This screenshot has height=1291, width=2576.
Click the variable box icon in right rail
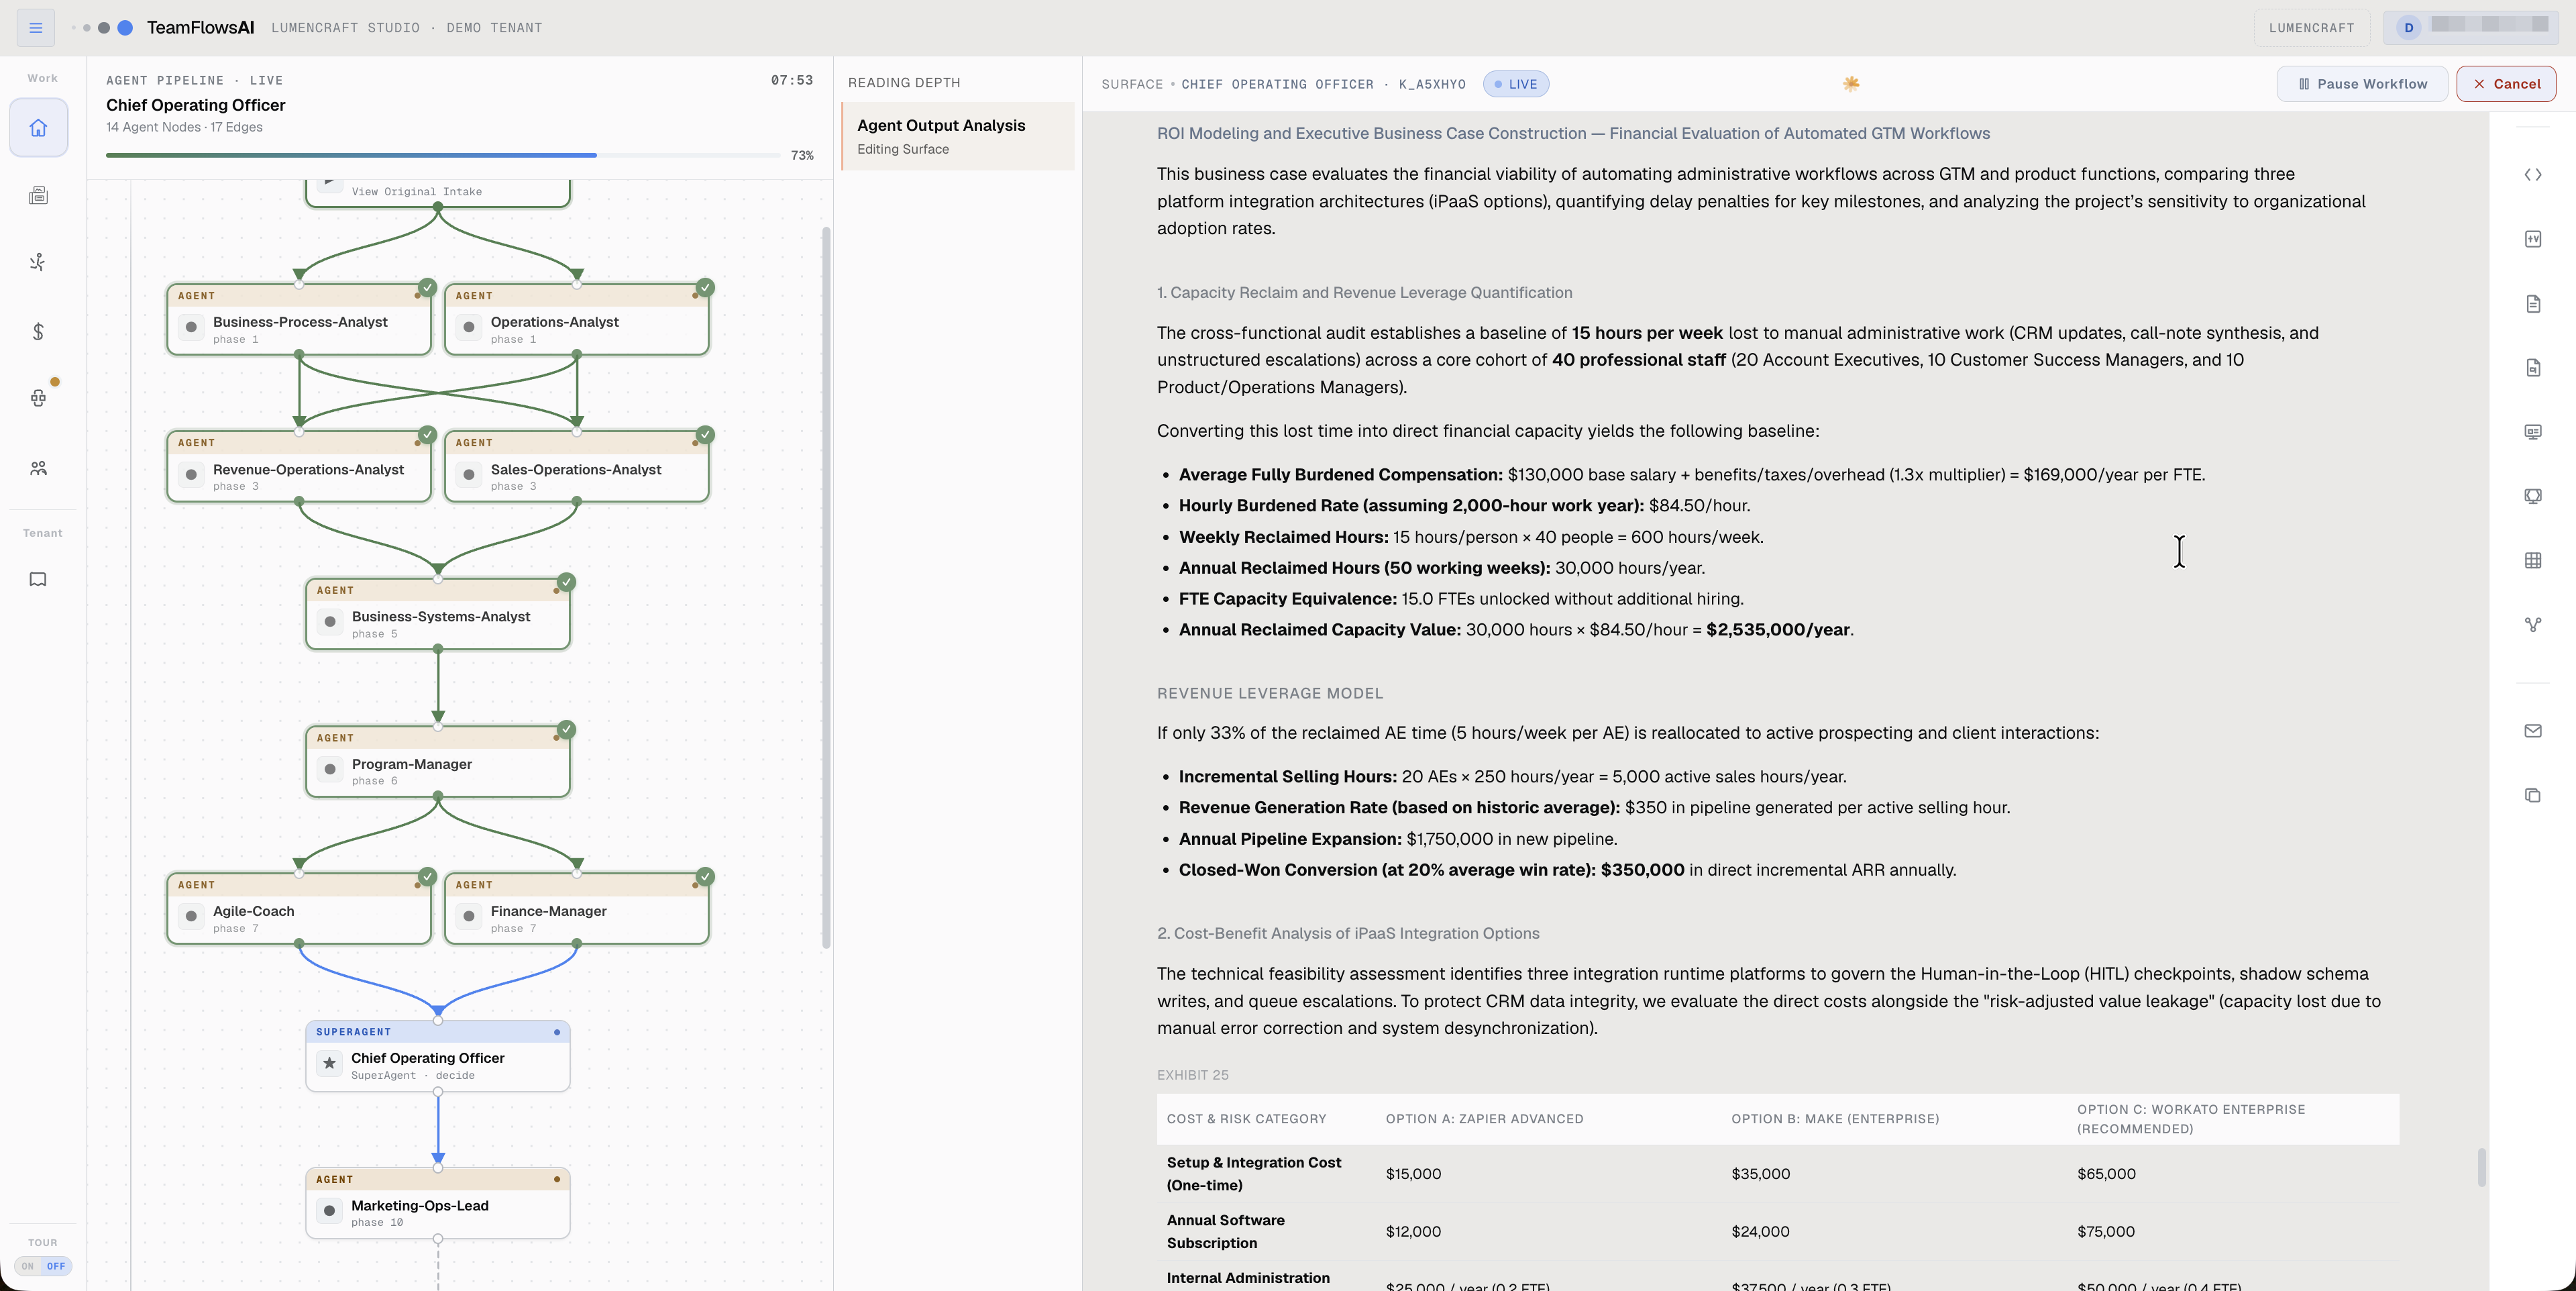coord(2532,239)
